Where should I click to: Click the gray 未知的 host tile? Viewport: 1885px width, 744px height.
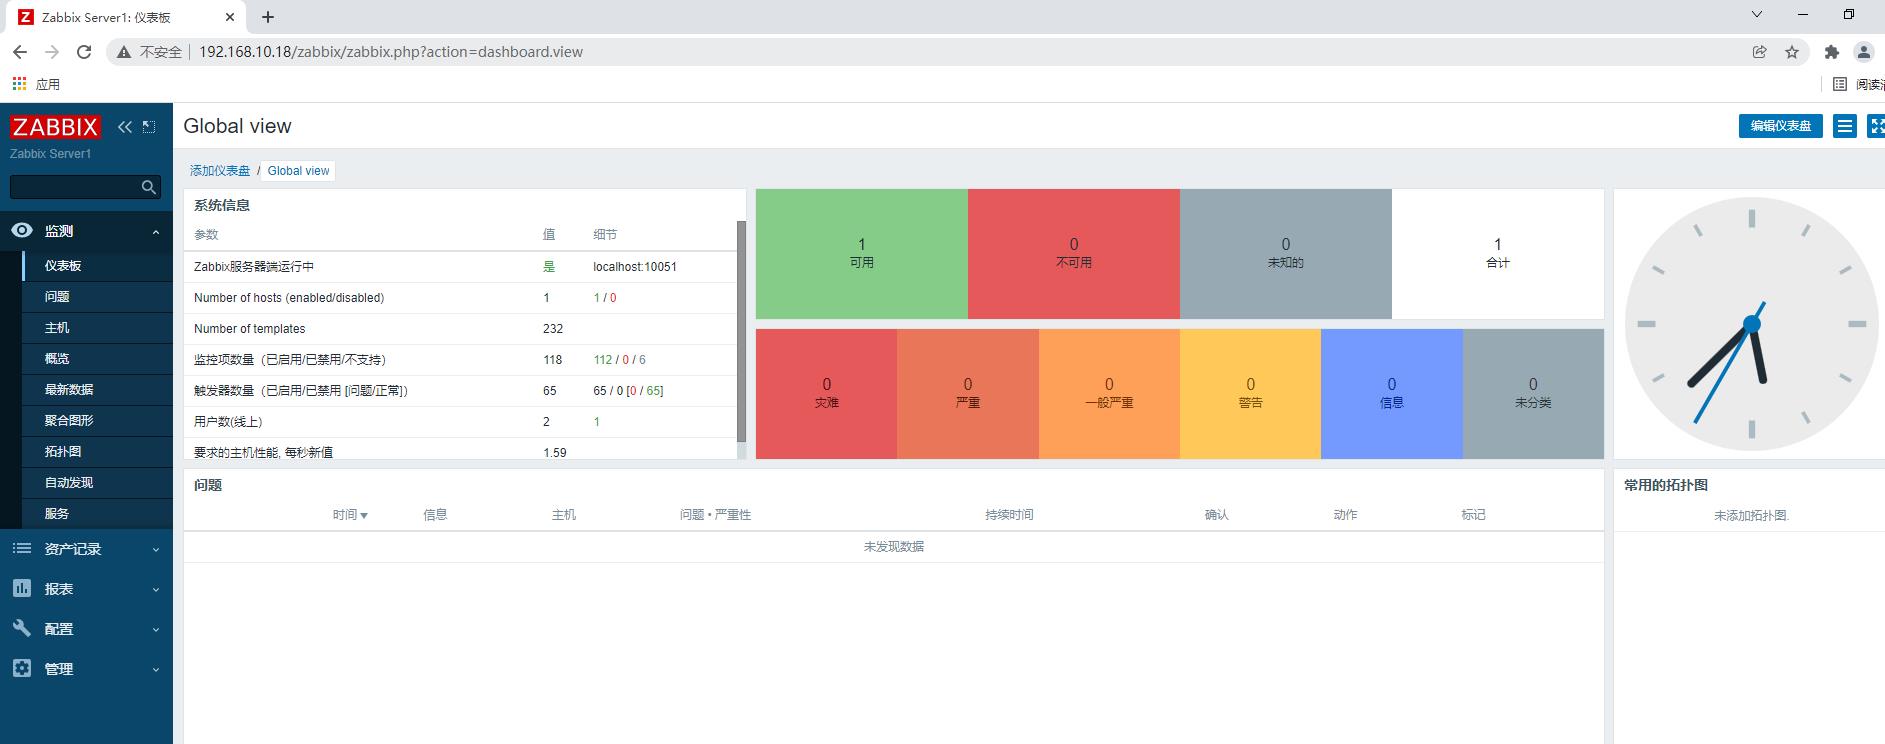click(1286, 254)
